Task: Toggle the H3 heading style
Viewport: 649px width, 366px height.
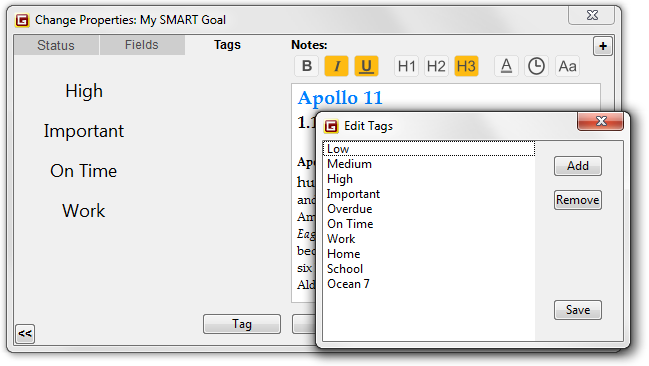Action: [466, 66]
